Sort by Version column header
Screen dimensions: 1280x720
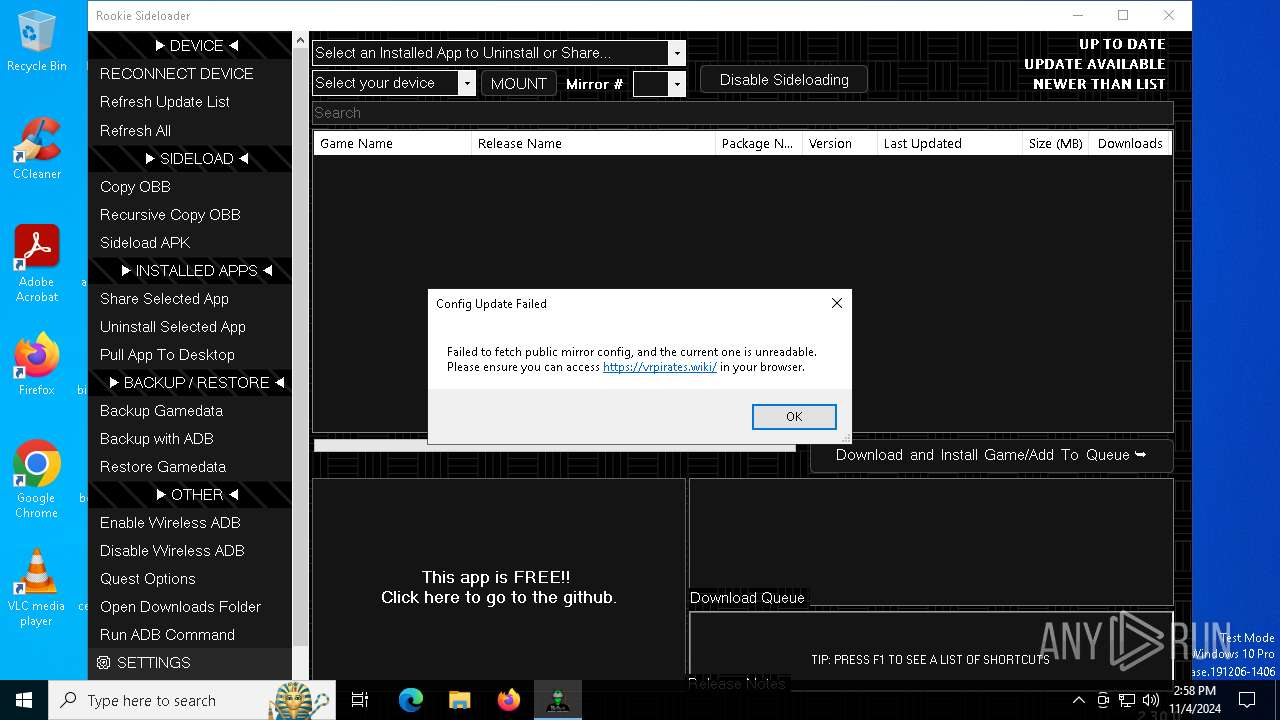pos(839,143)
